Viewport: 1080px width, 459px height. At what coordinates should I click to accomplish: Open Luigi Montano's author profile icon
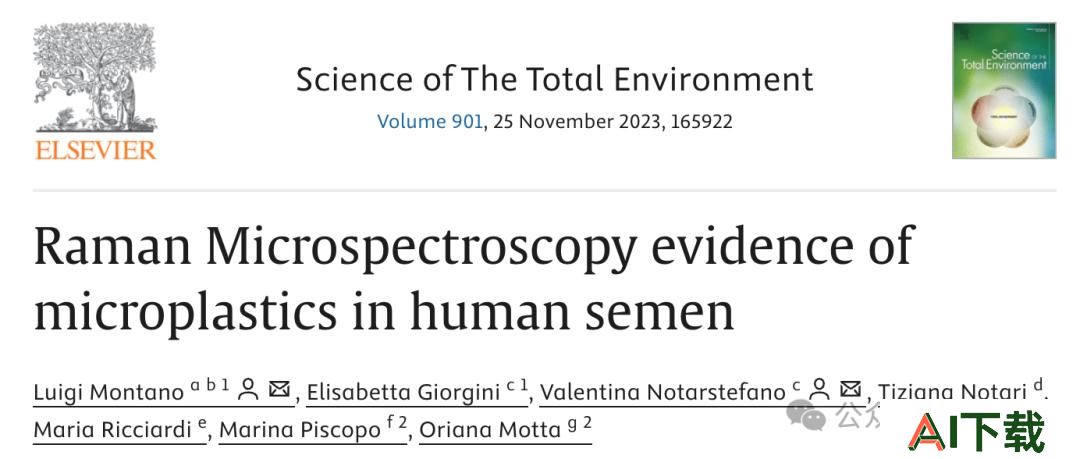[248, 389]
